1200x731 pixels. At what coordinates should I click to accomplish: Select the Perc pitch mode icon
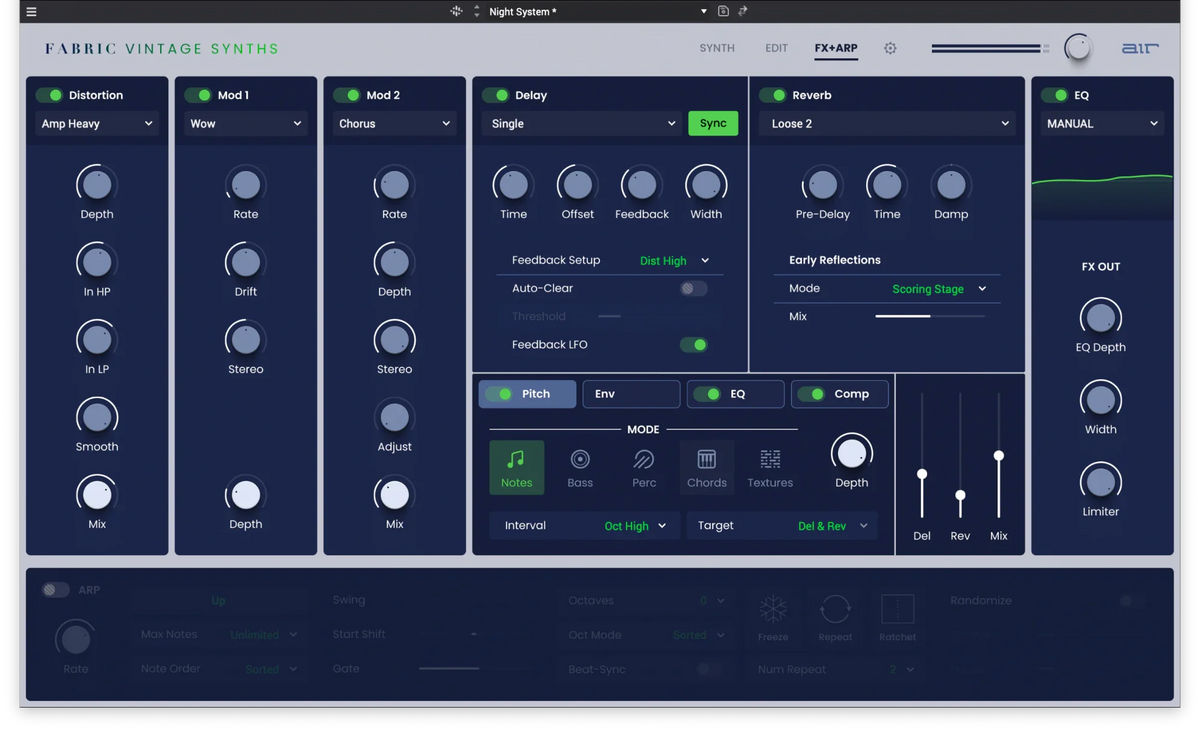644,467
